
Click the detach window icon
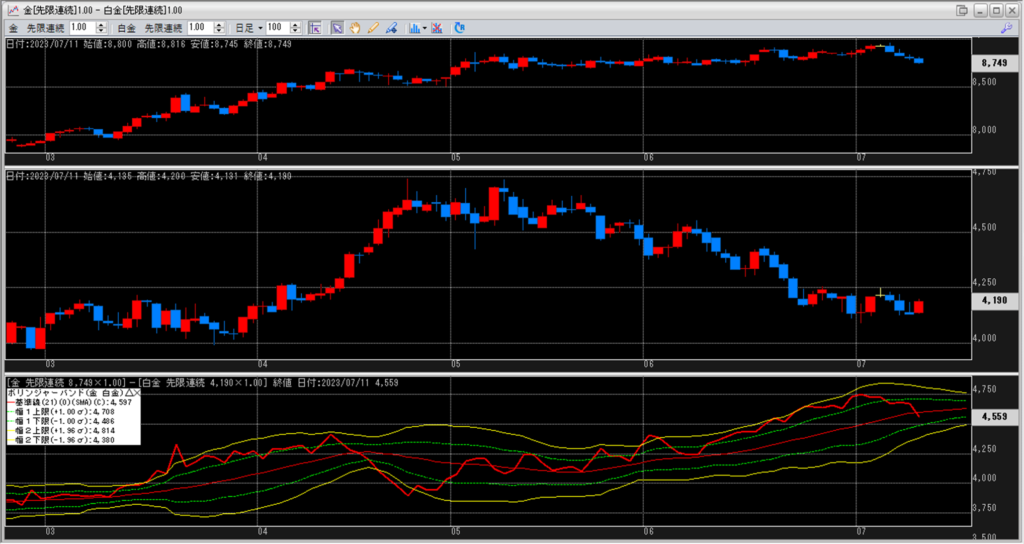click(x=961, y=9)
